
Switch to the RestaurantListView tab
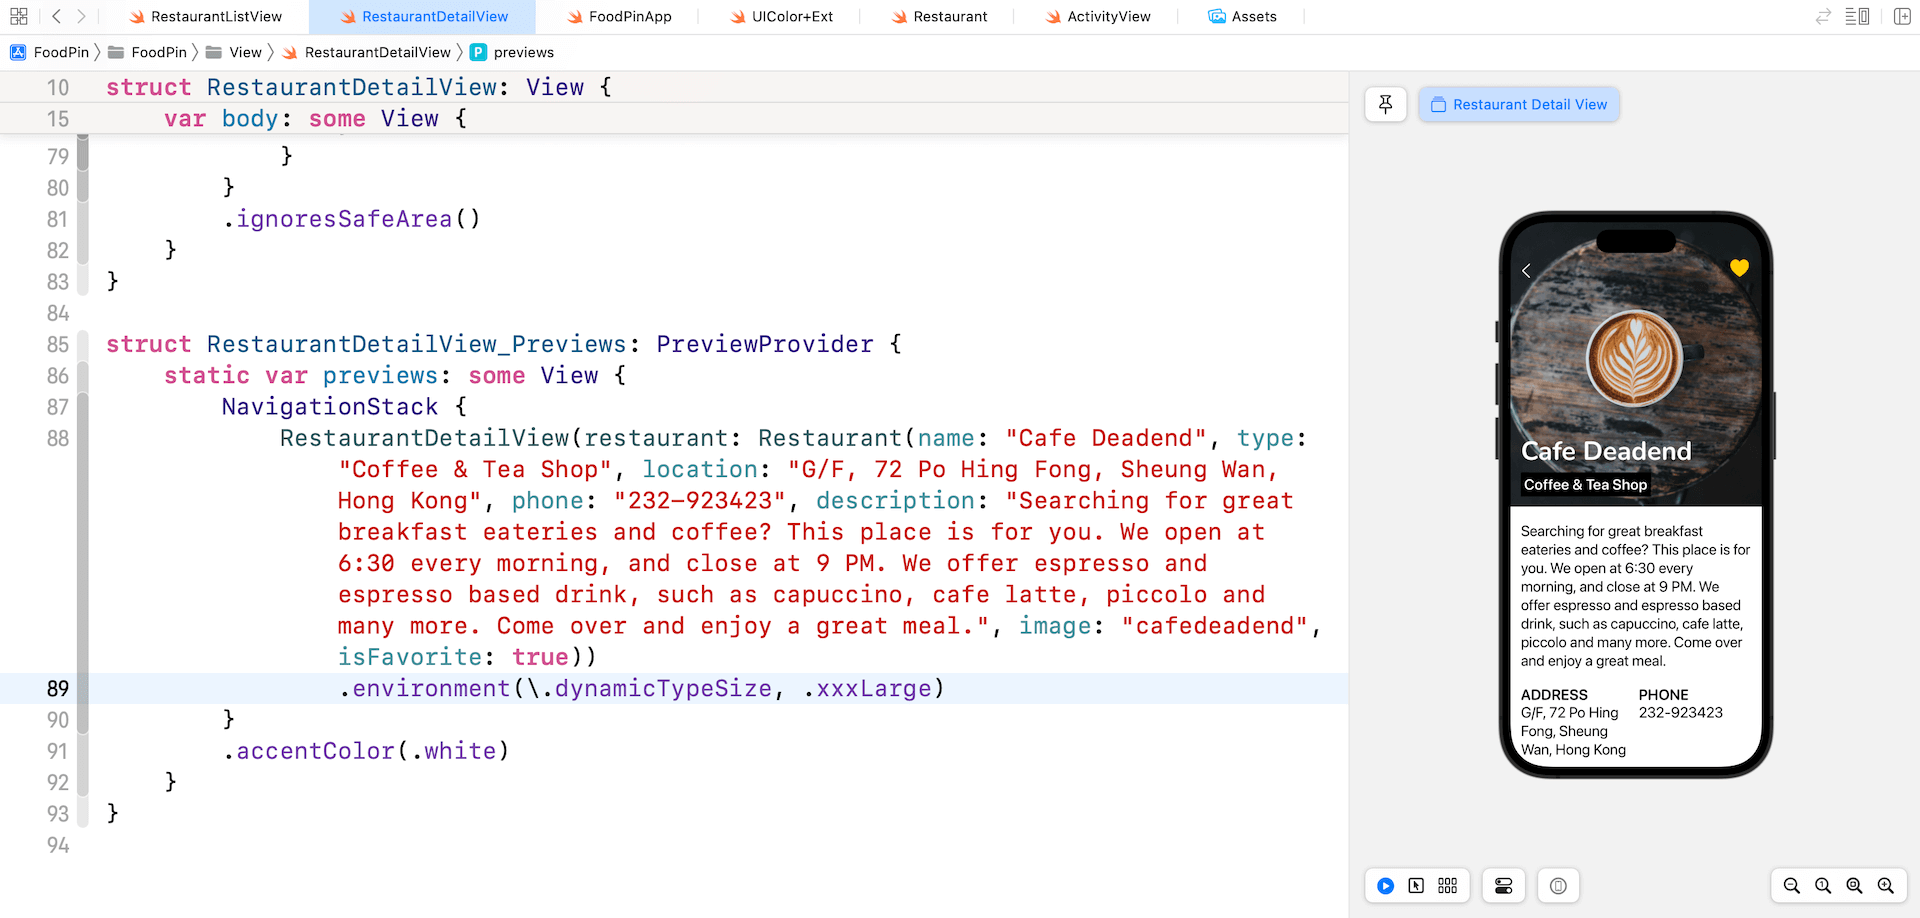[x=206, y=16]
